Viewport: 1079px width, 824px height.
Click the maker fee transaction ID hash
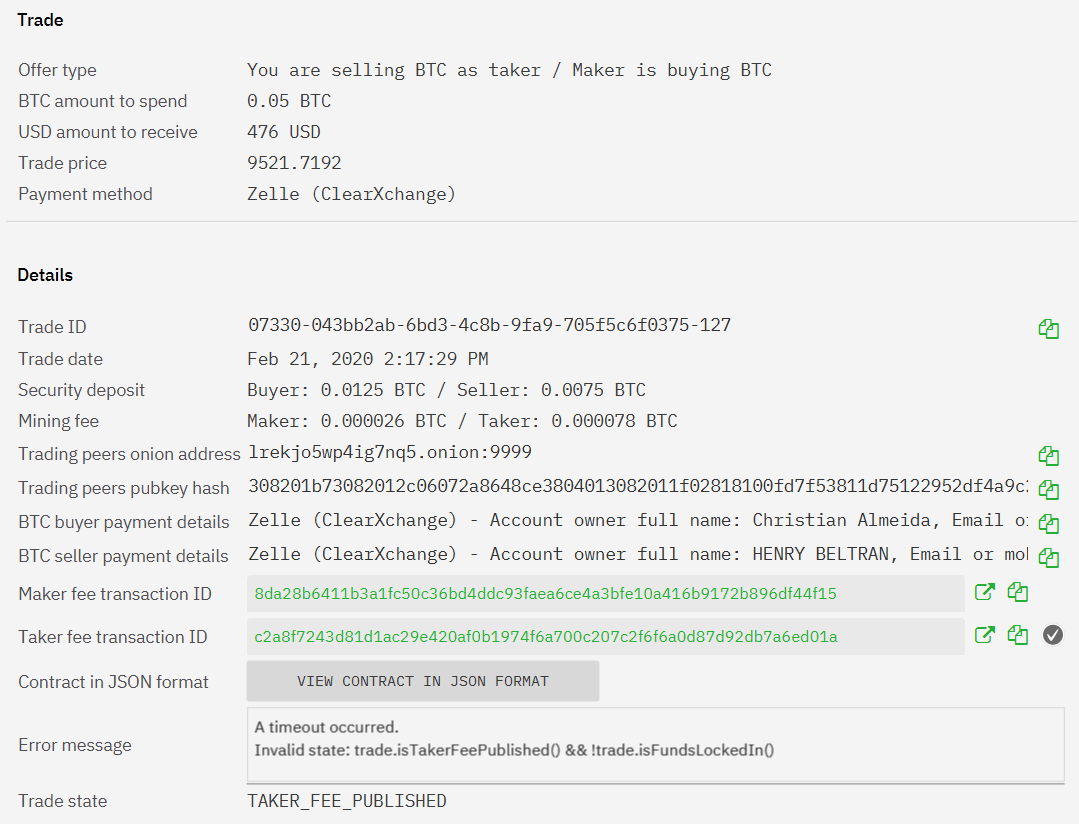click(545, 593)
